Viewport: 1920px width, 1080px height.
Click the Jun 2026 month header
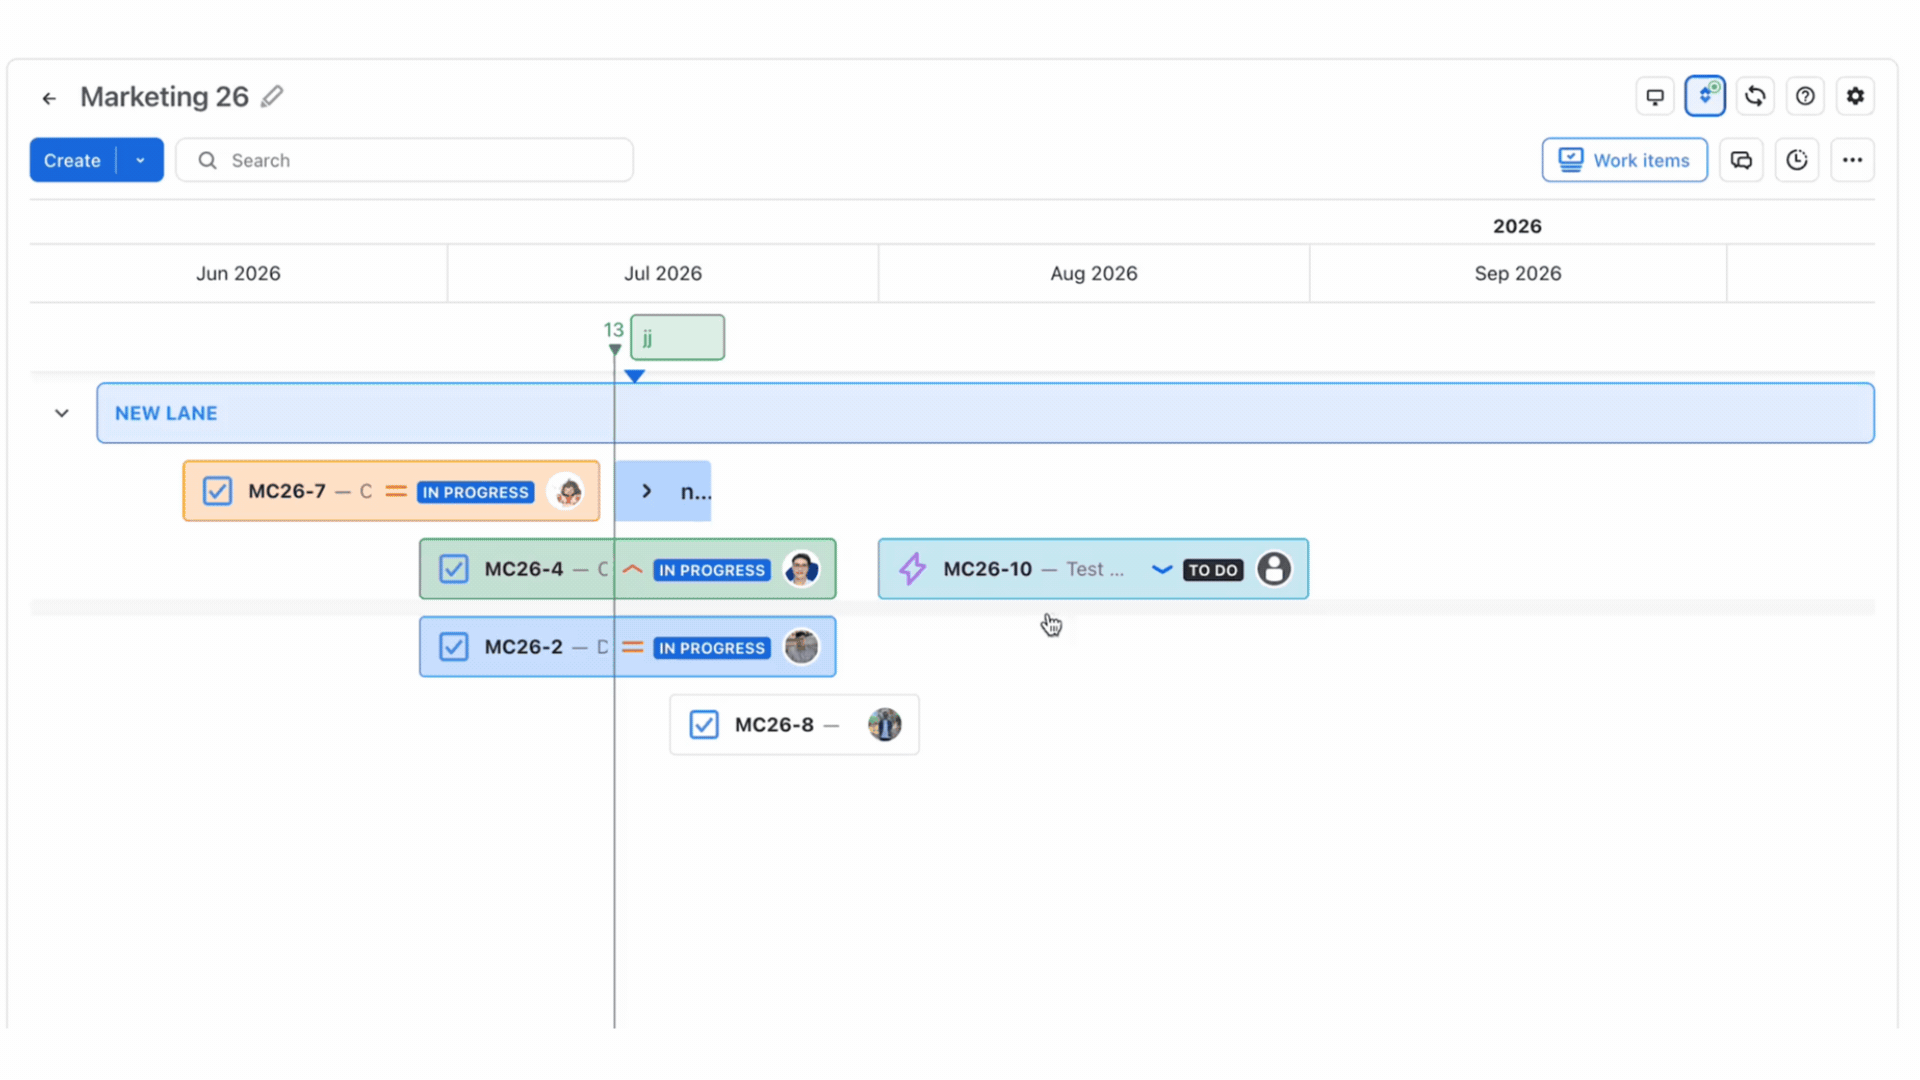click(x=238, y=274)
